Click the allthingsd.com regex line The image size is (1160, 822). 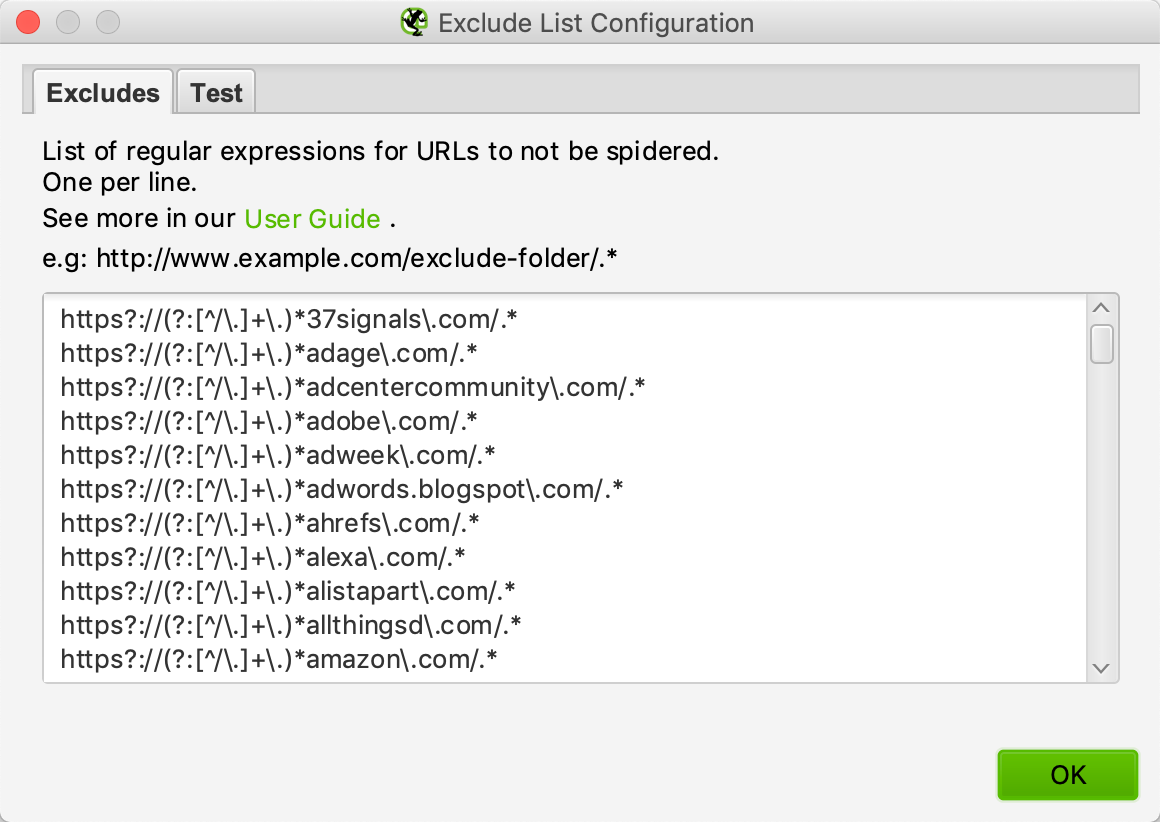tap(291, 626)
